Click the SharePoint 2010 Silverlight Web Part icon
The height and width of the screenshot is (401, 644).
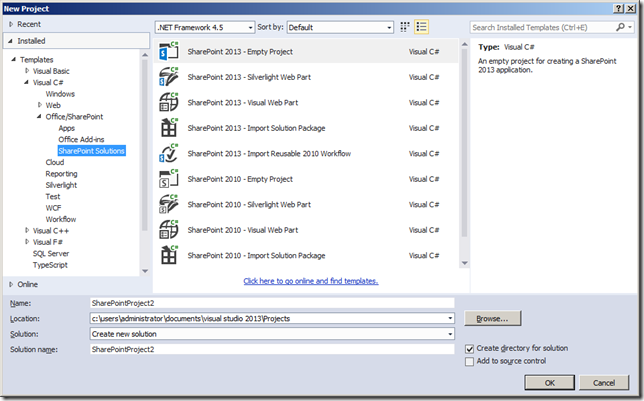click(x=168, y=204)
